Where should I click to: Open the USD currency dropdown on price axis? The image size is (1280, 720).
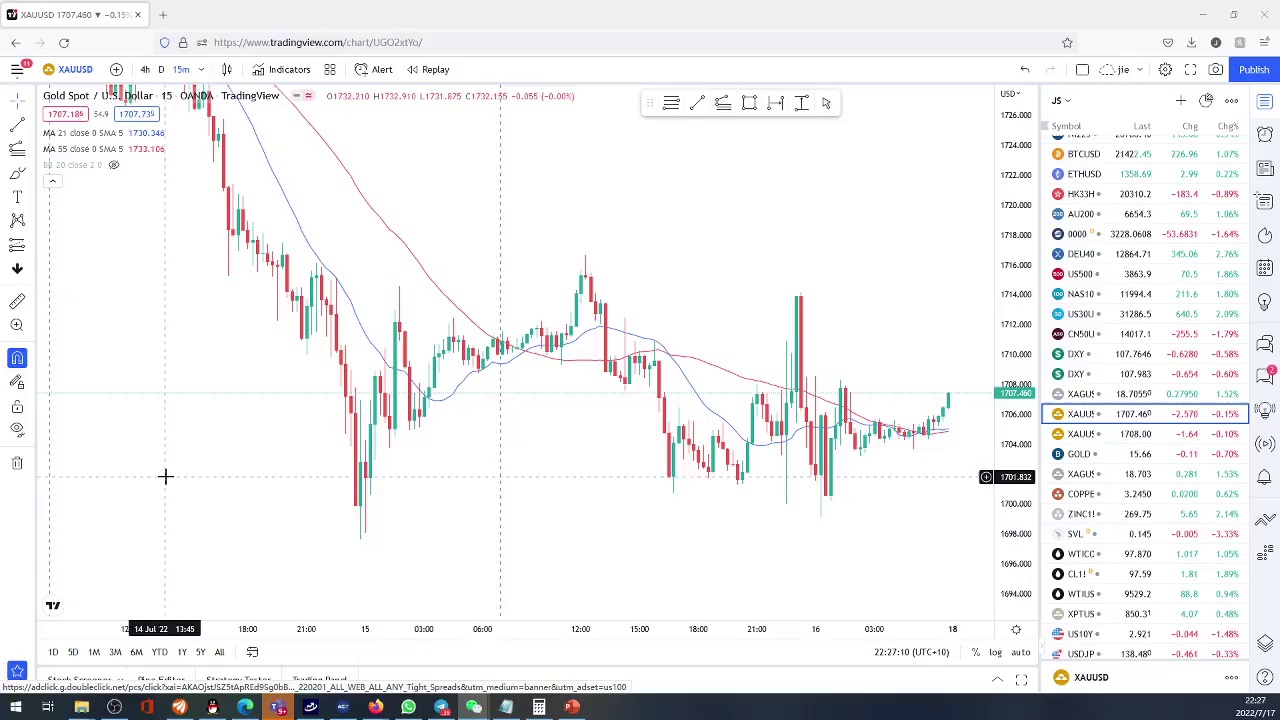pyautogui.click(x=1010, y=94)
